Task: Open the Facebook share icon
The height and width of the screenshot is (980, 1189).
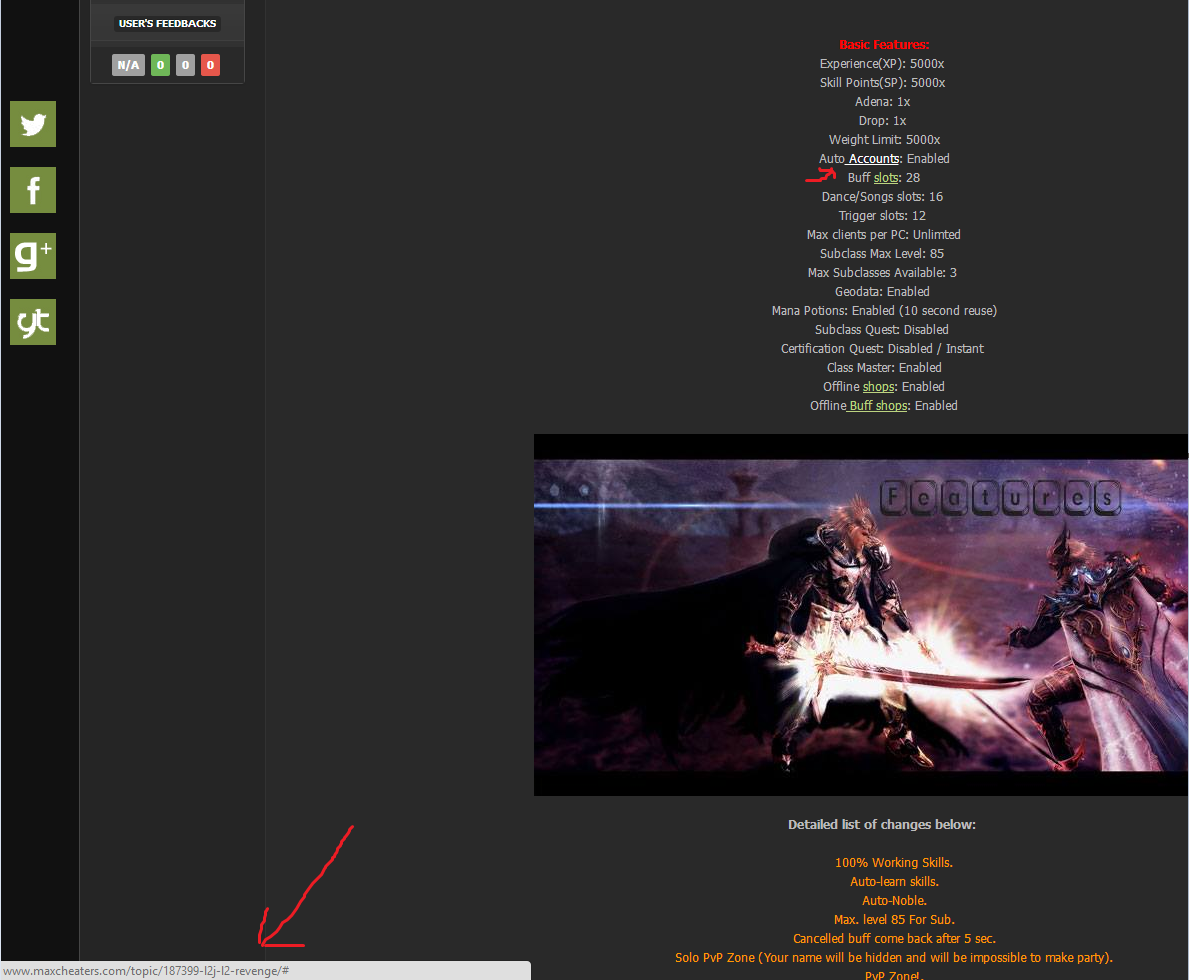Action: pyautogui.click(x=33, y=190)
